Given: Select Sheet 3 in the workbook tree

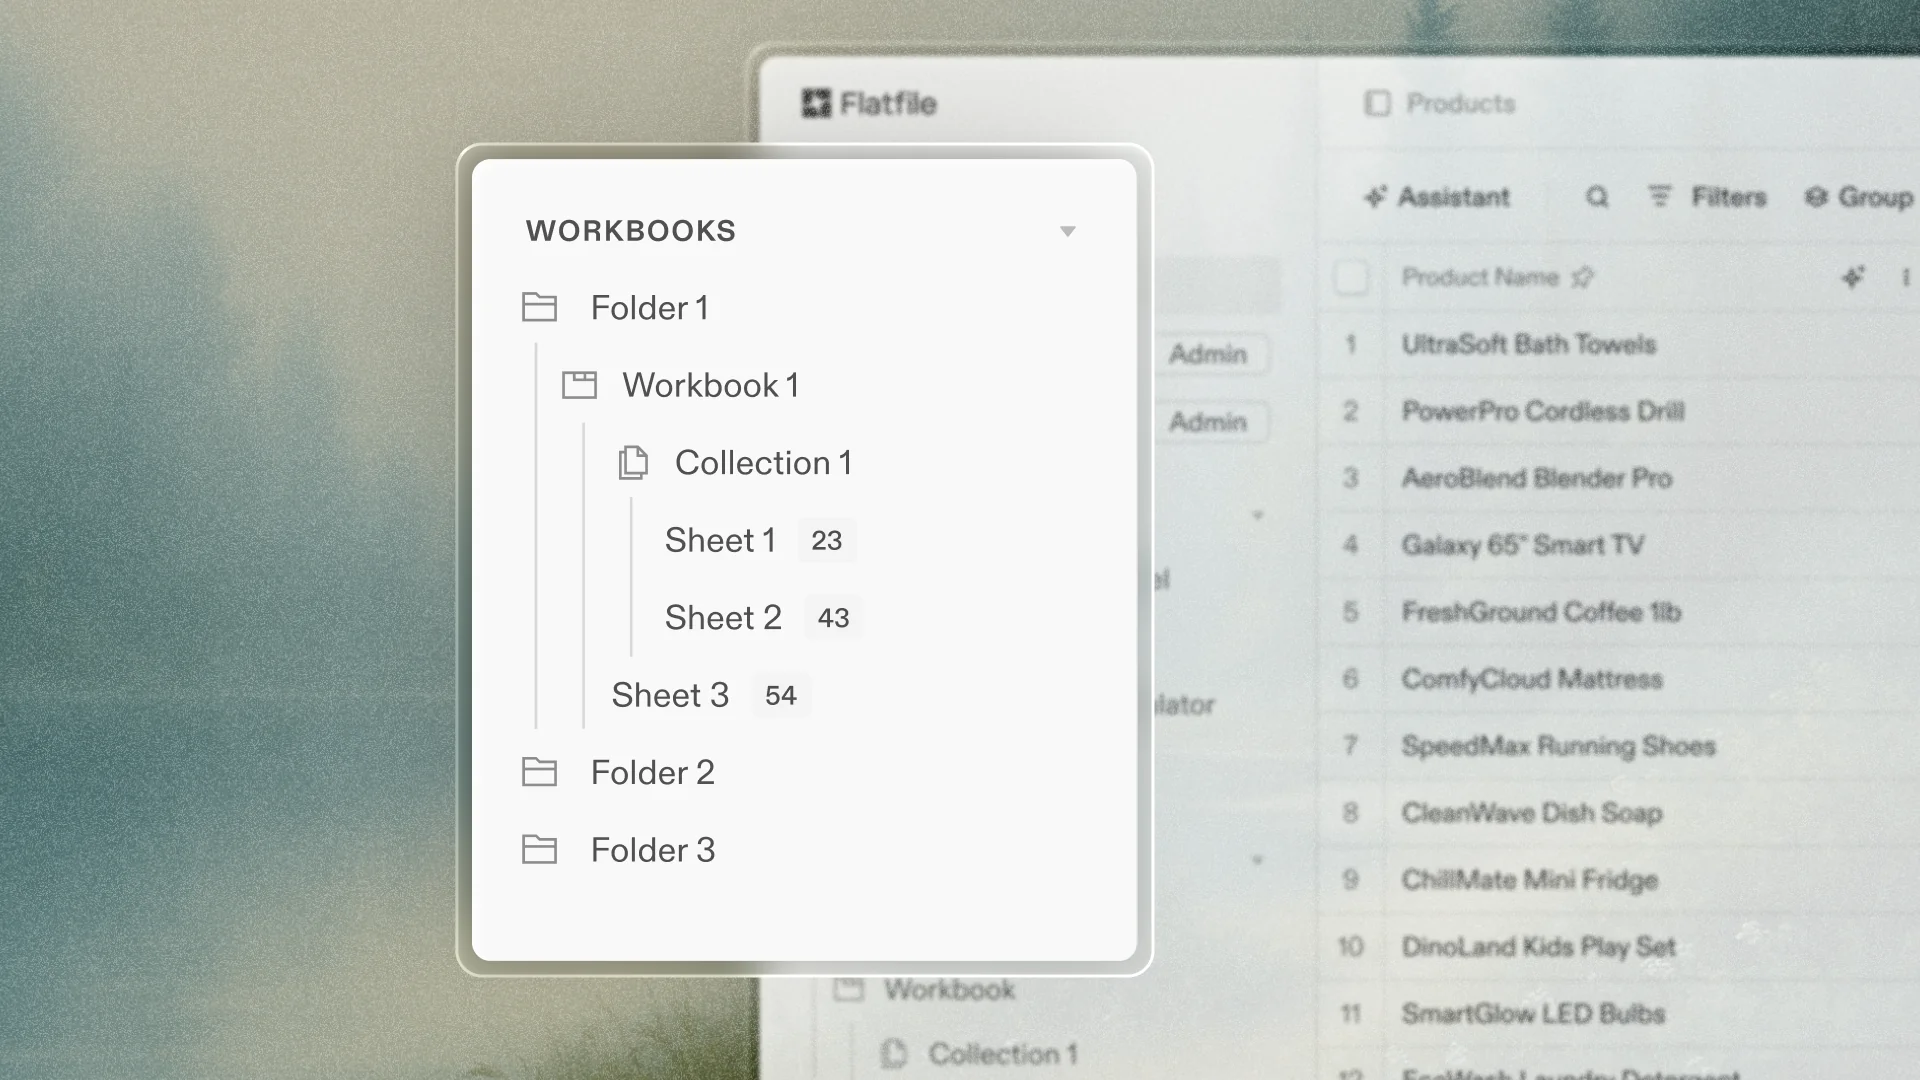Looking at the screenshot, I should [671, 694].
